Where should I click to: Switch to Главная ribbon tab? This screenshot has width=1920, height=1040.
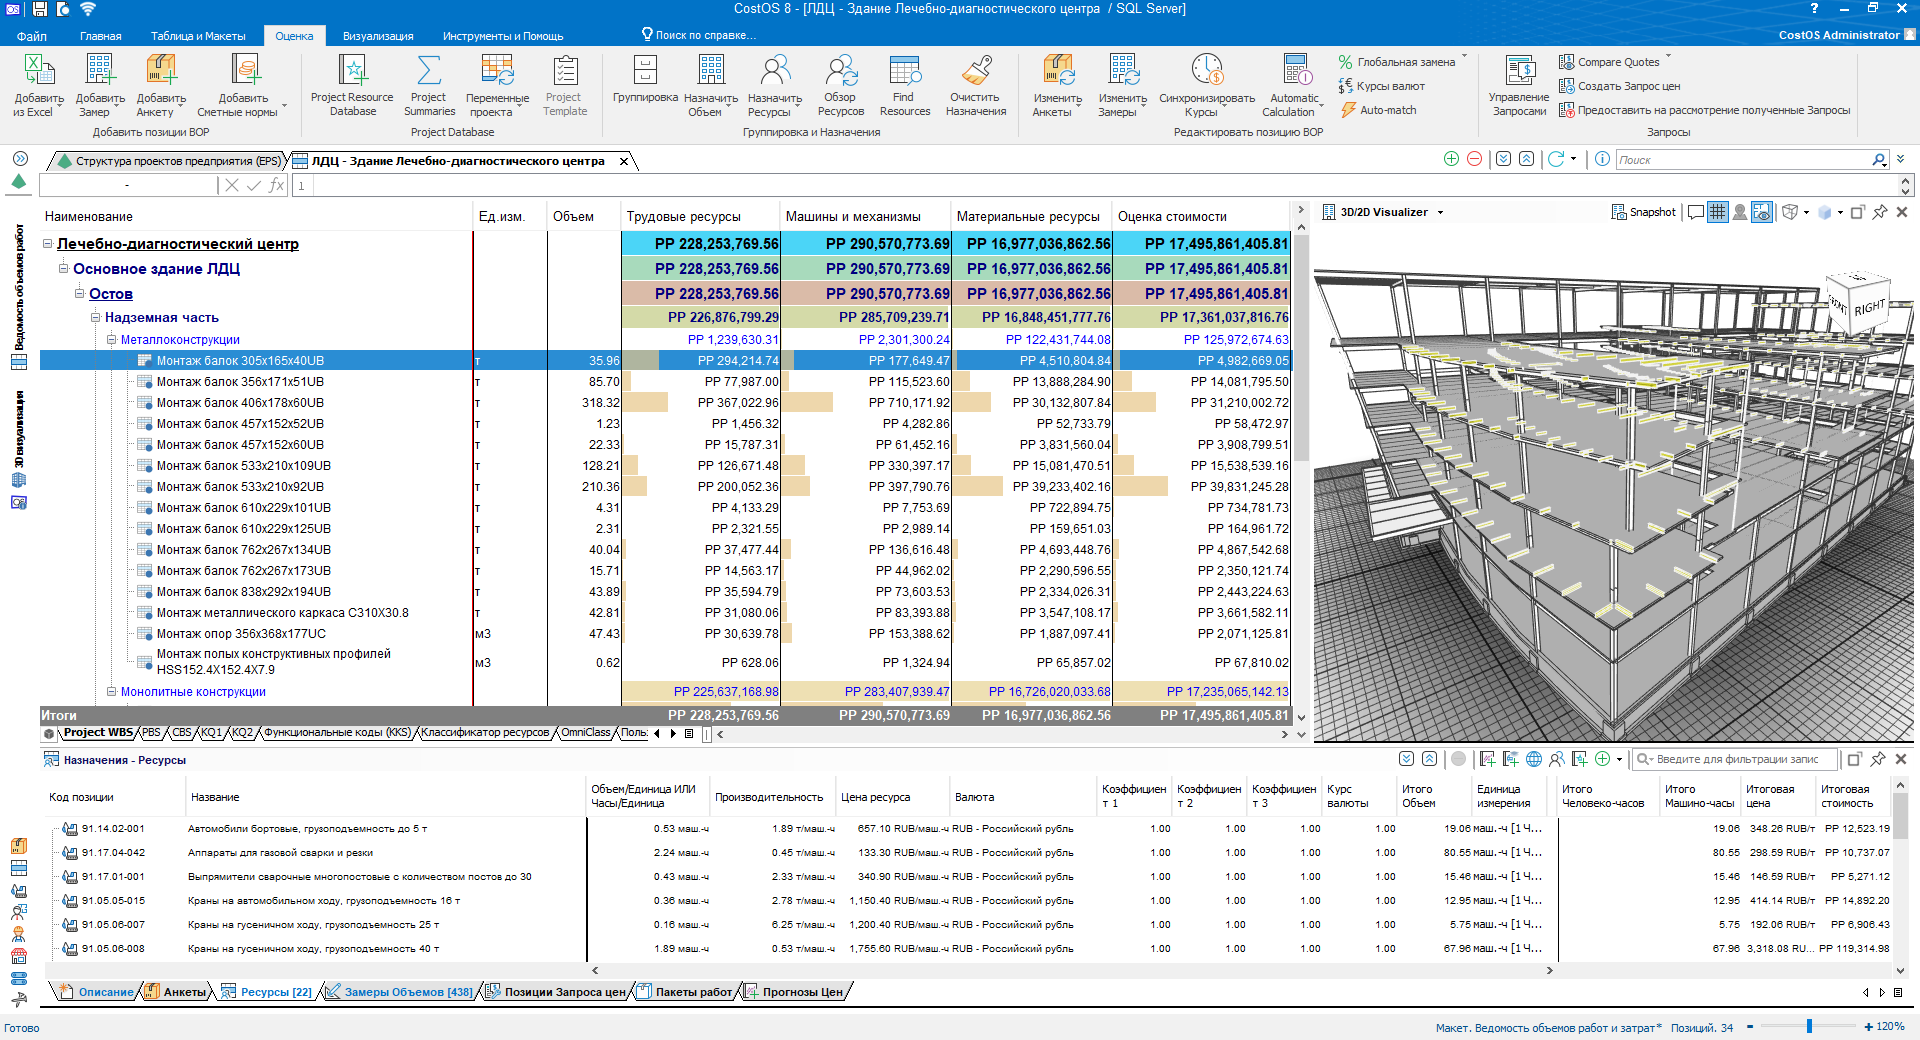tap(101, 36)
